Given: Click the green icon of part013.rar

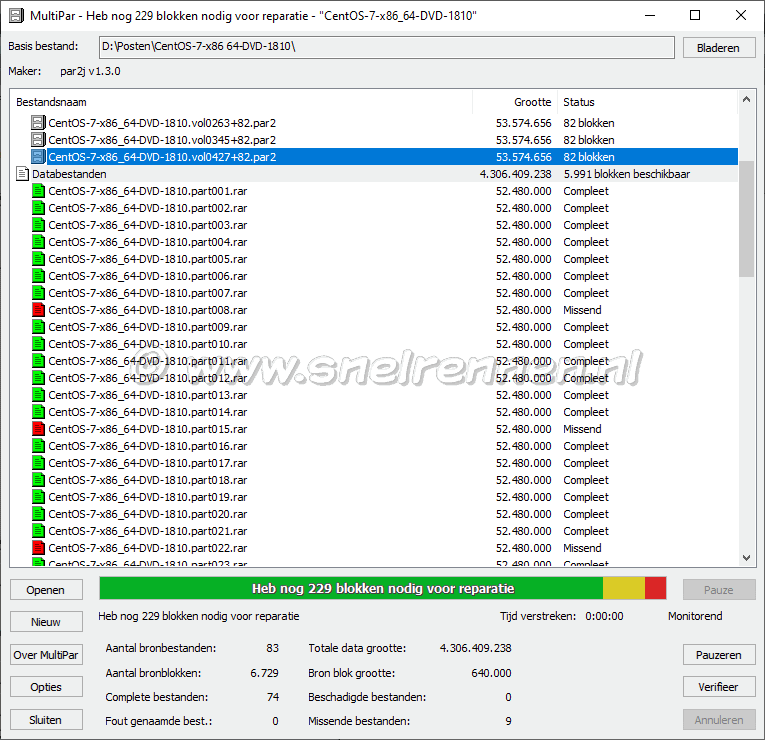Looking at the screenshot, I should (x=38, y=395).
